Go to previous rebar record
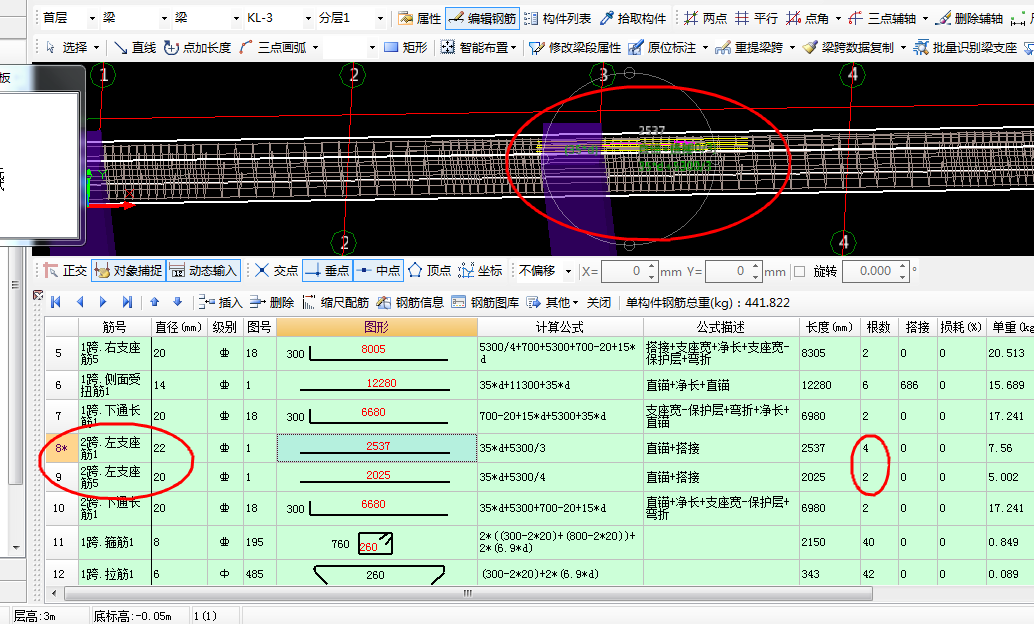The width and height of the screenshot is (1034, 624). pyautogui.click(x=80, y=302)
